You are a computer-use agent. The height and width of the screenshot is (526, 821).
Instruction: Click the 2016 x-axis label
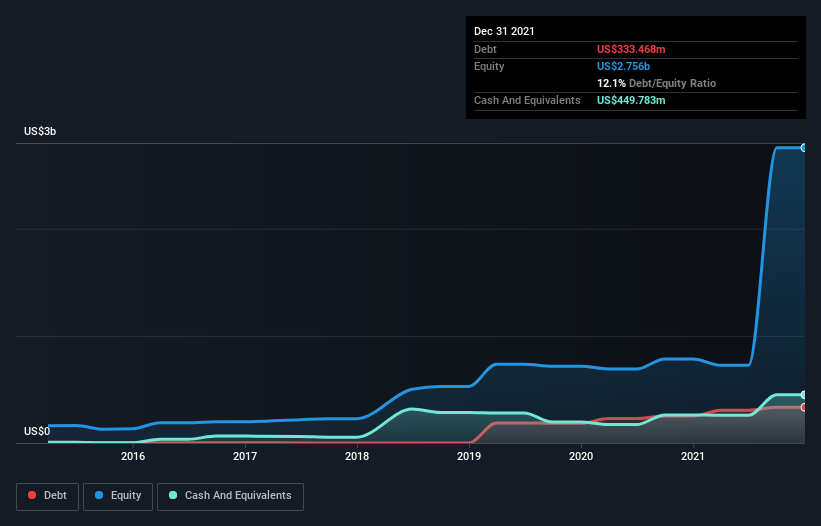click(x=133, y=456)
